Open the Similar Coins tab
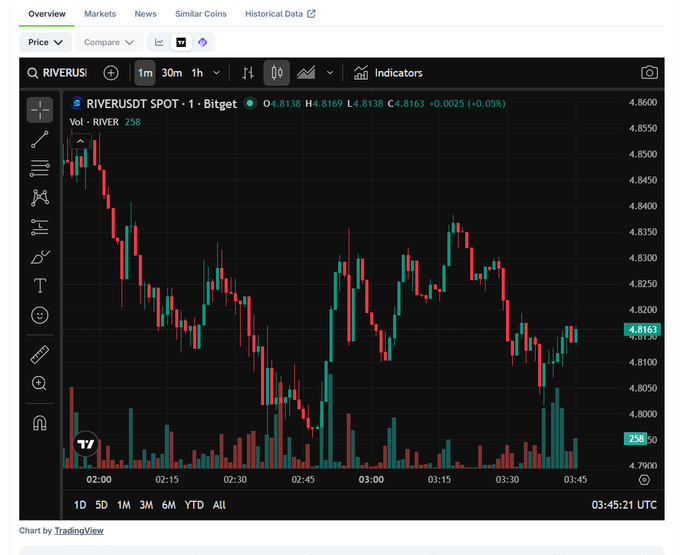Viewport: 680px width, 555px height. (x=201, y=14)
